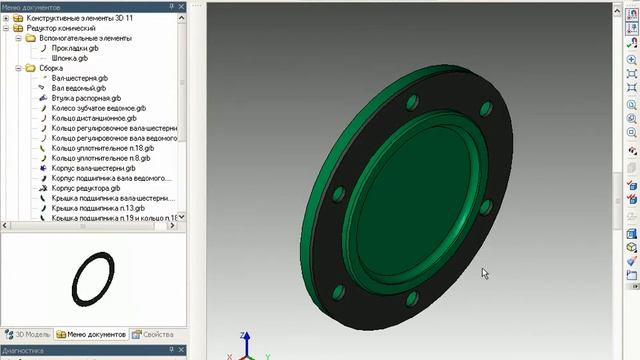Click the Втулка распорная.grb file icon
640x360 pixels.
43,98
